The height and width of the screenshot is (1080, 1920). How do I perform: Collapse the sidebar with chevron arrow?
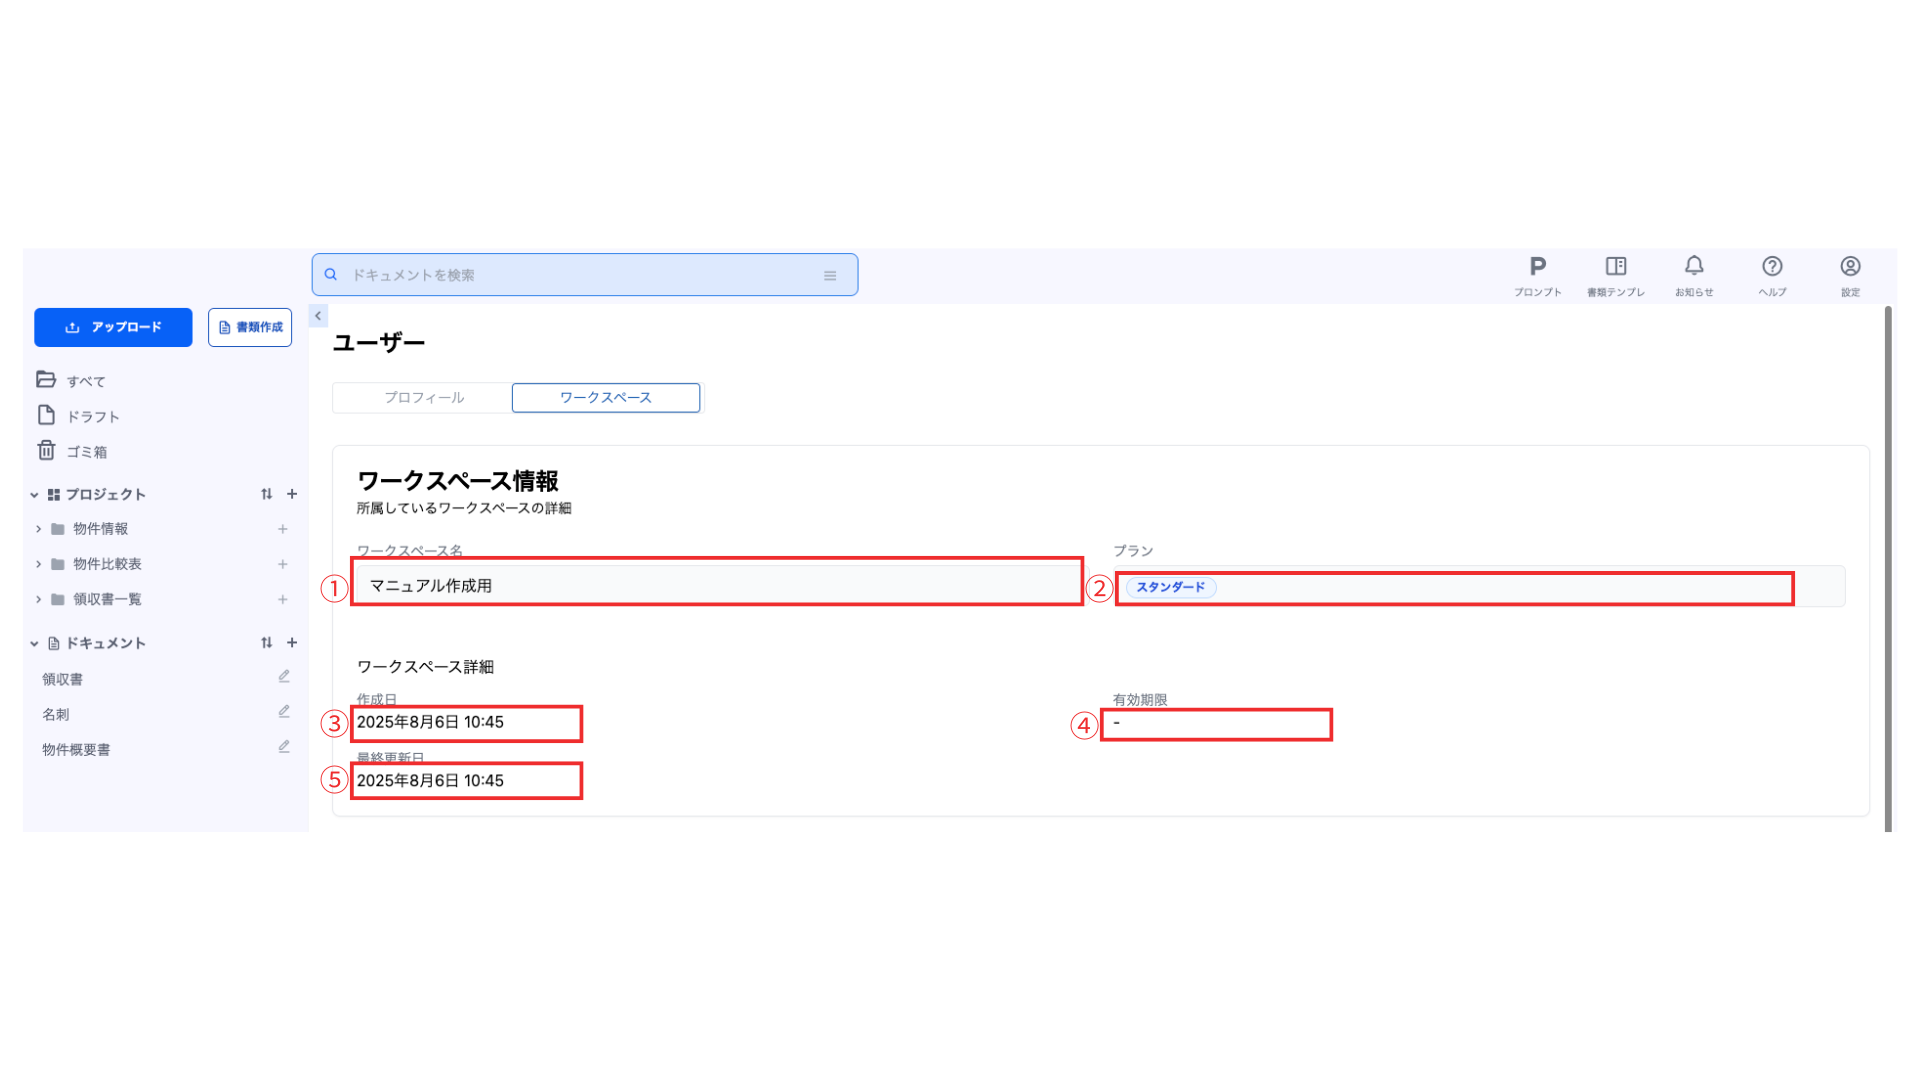[x=318, y=316]
